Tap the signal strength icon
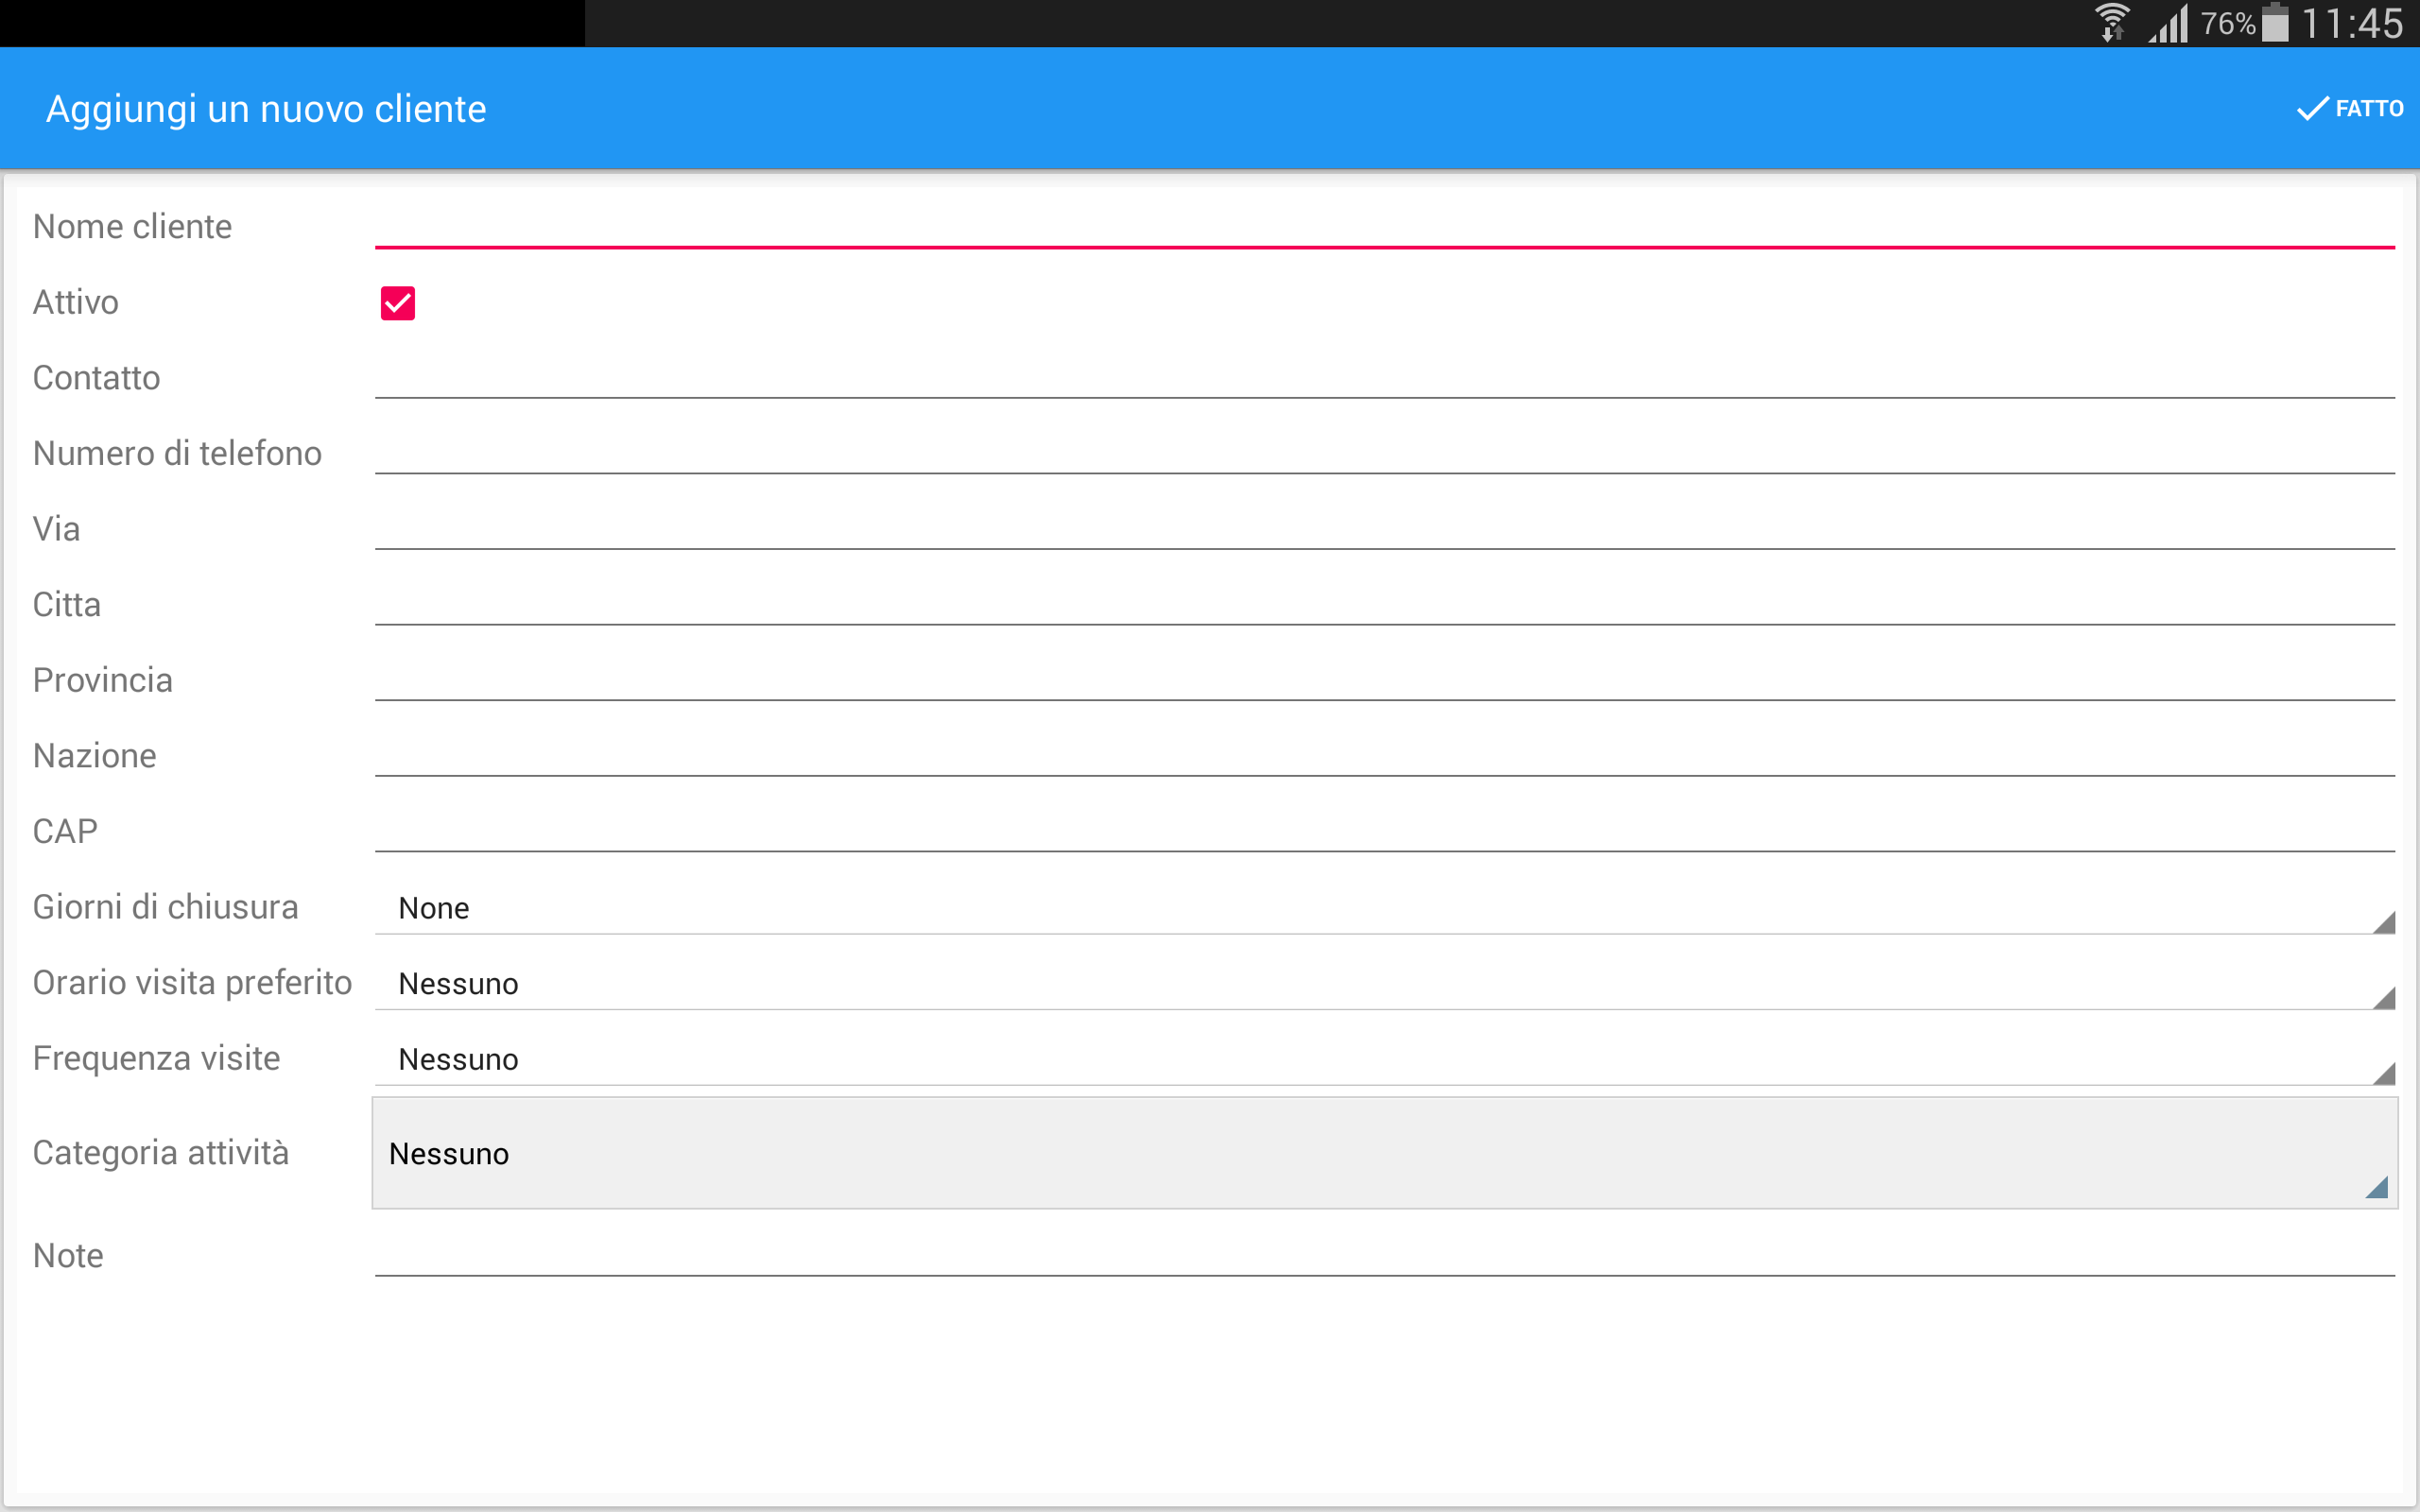 (2168, 23)
